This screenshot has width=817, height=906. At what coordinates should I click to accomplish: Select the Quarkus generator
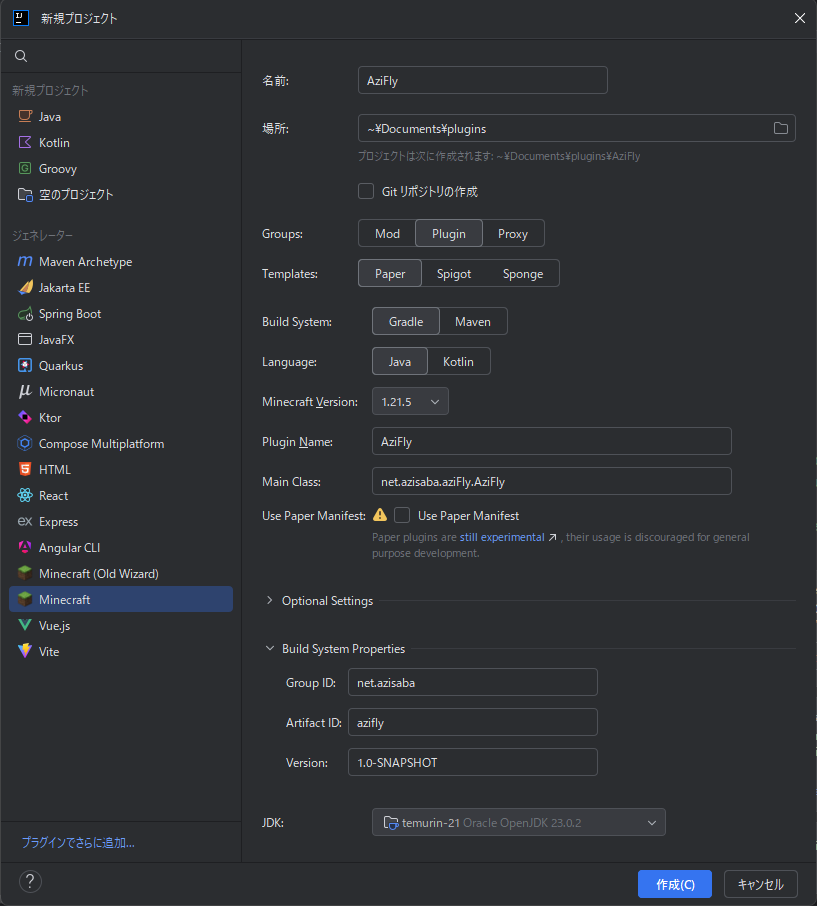click(x=60, y=366)
